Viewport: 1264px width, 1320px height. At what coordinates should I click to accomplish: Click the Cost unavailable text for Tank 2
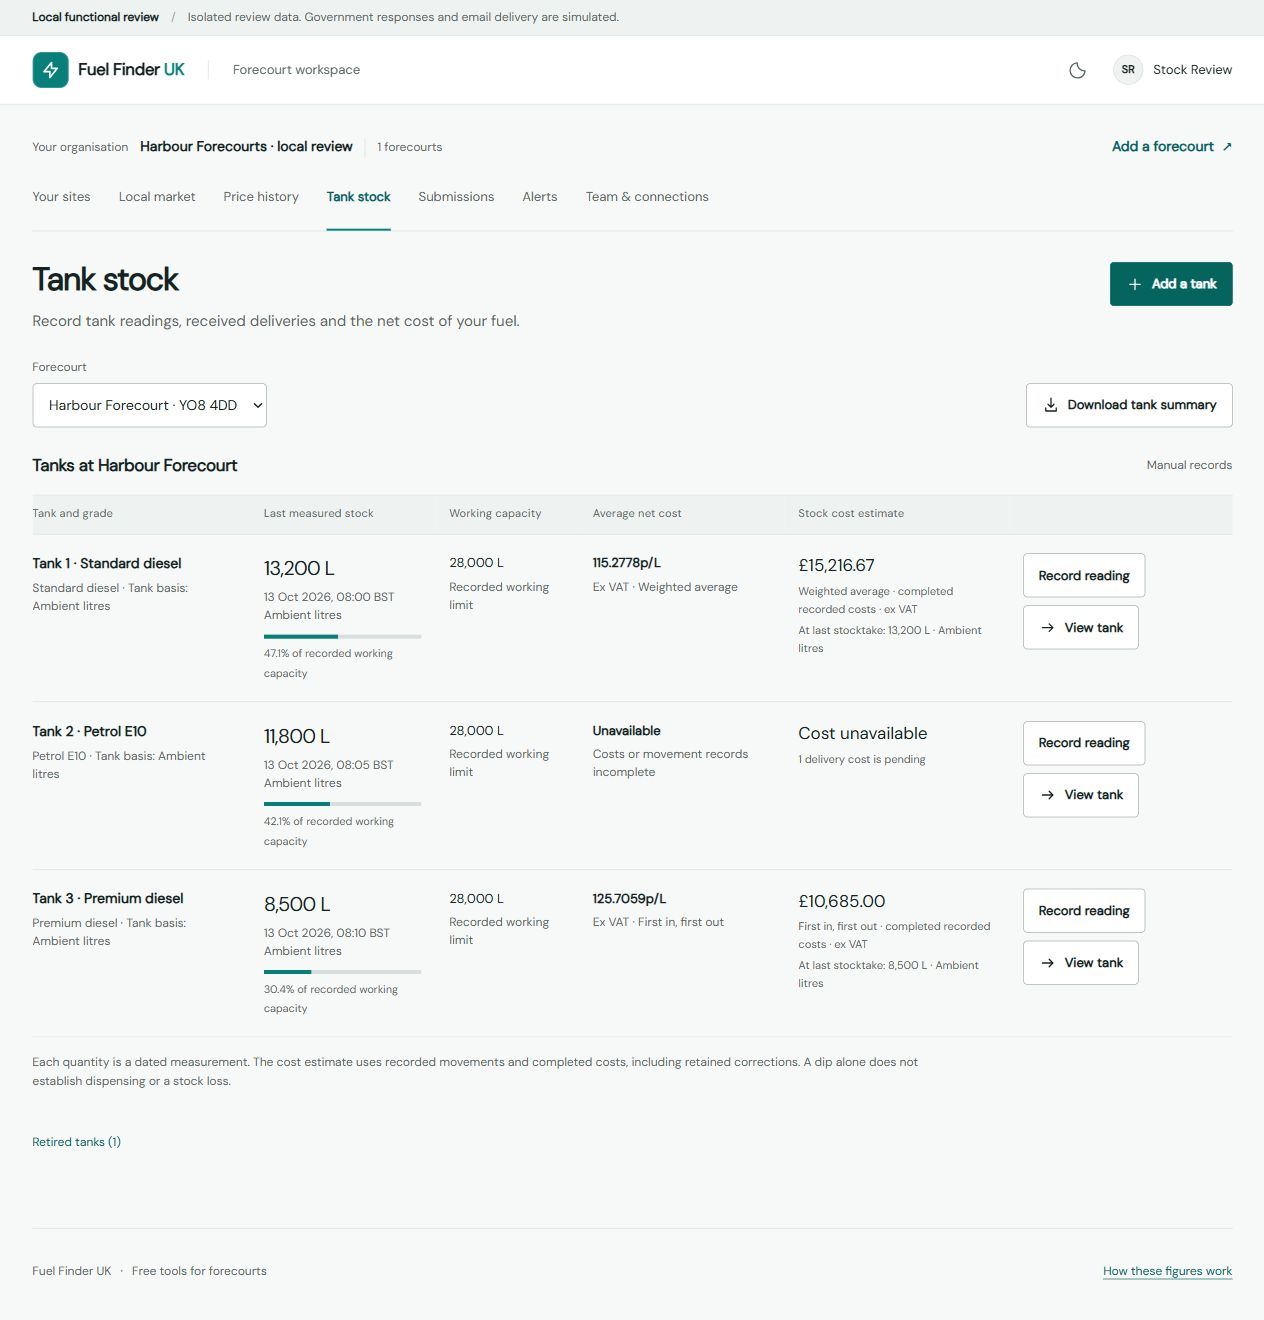862,734
